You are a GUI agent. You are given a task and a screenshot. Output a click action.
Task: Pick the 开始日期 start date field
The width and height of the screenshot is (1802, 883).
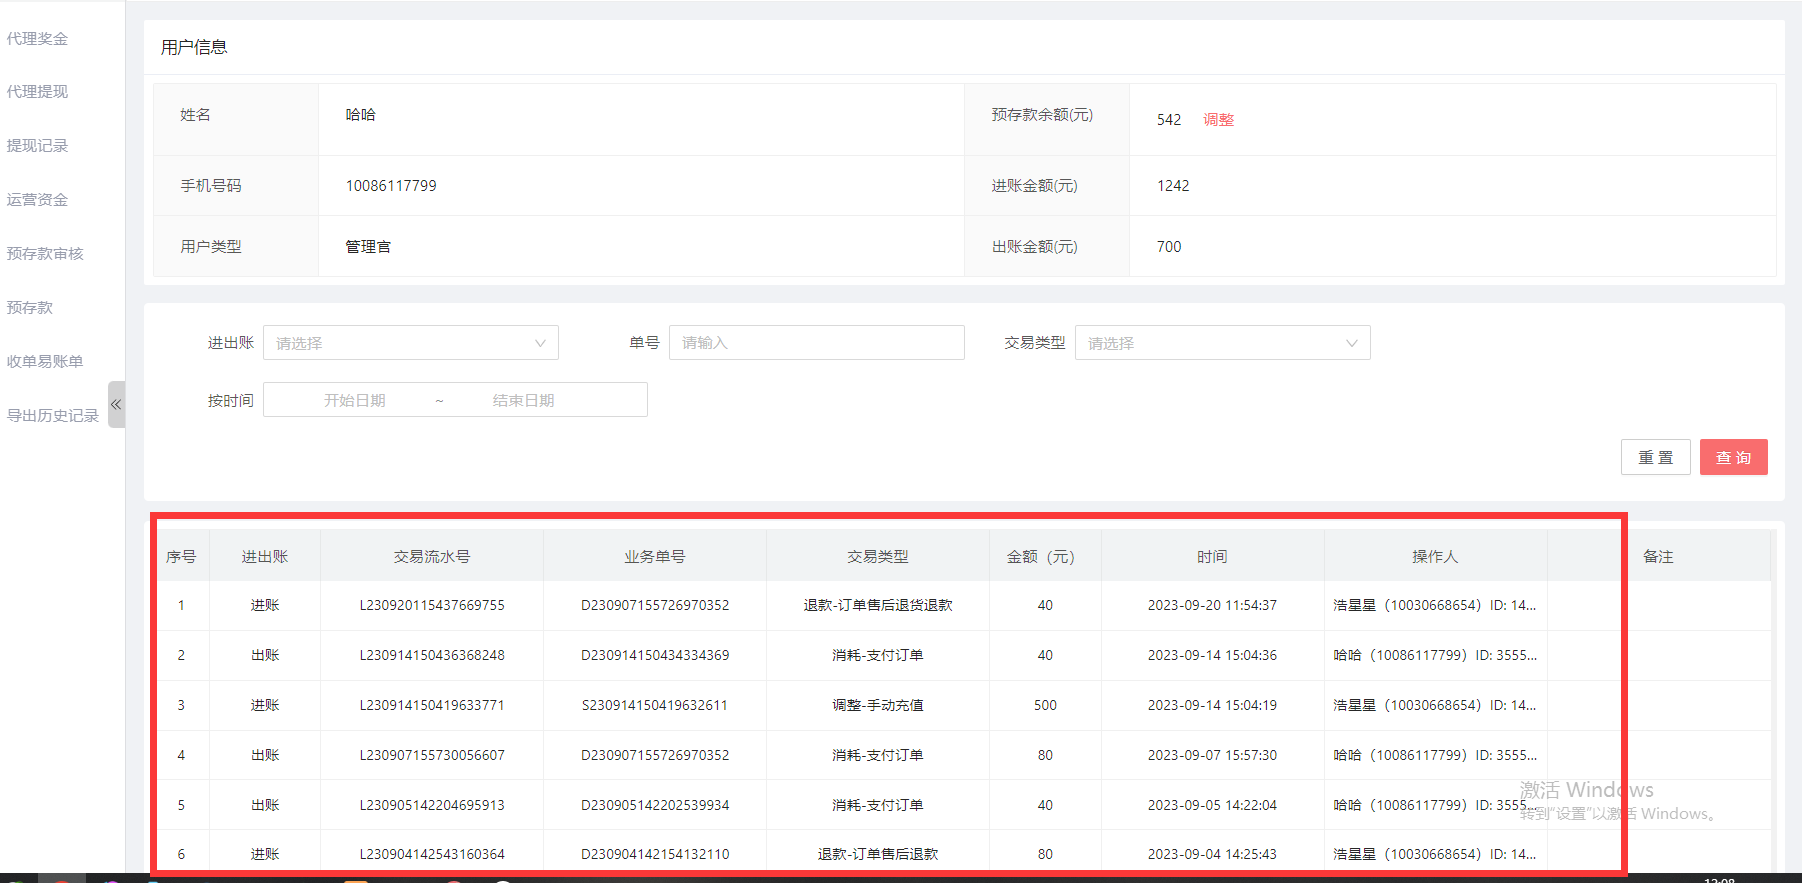pos(355,400)
